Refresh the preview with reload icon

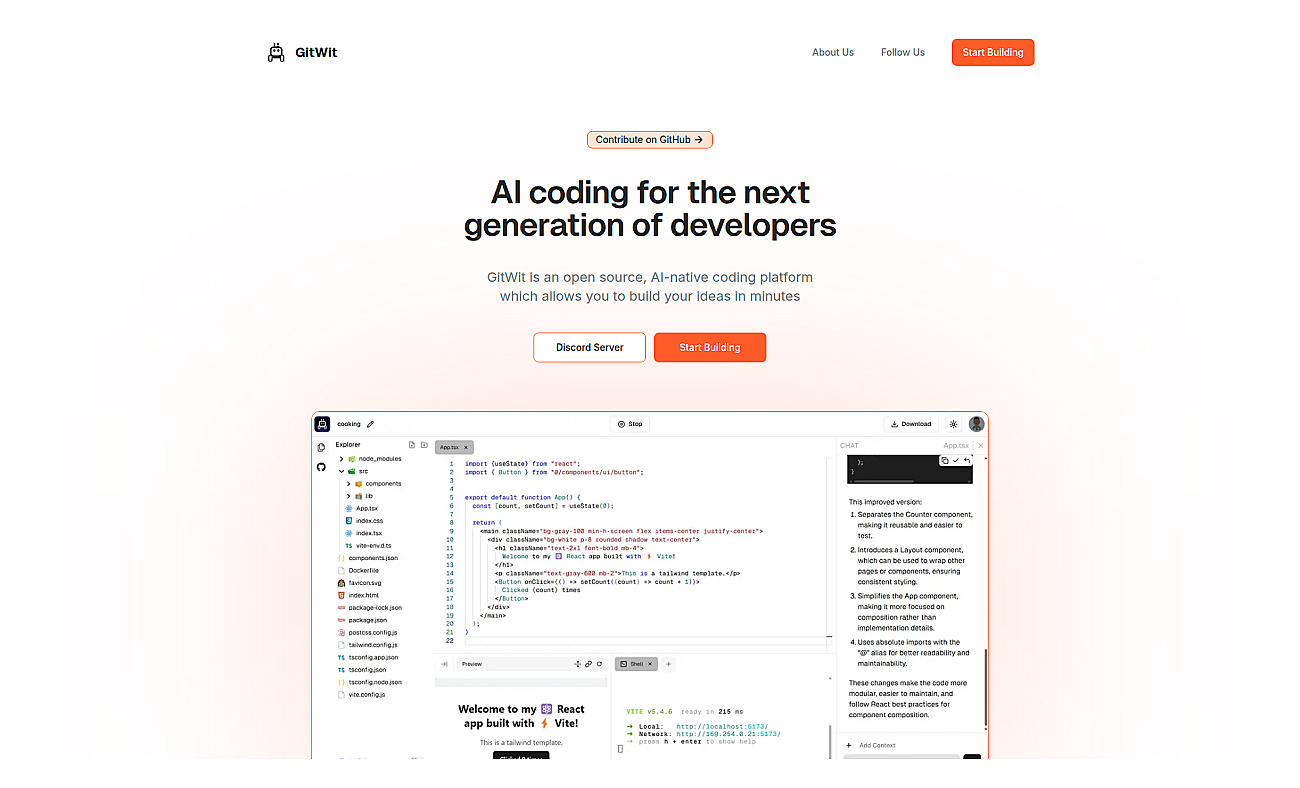point(600,664)
